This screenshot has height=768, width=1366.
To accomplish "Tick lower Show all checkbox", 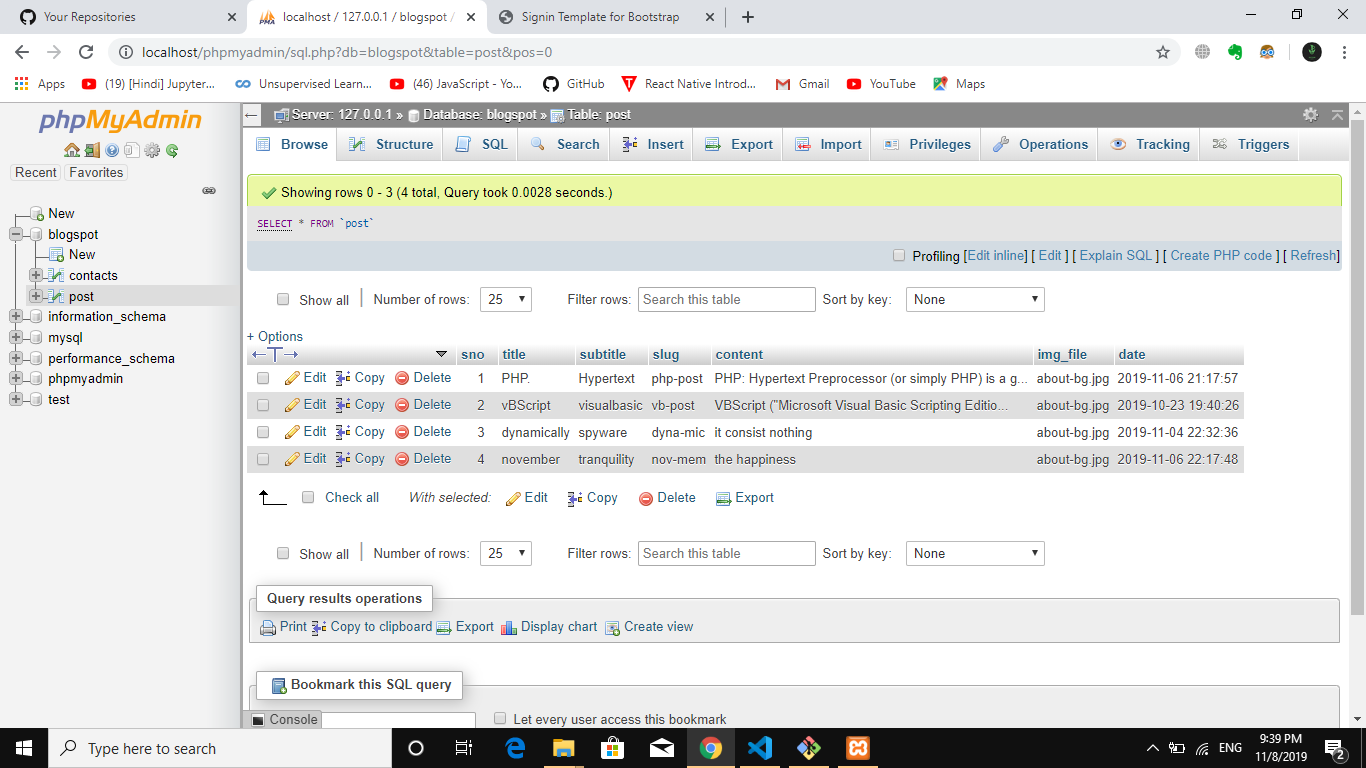I will pyautogui.click(x=283, y=553).
